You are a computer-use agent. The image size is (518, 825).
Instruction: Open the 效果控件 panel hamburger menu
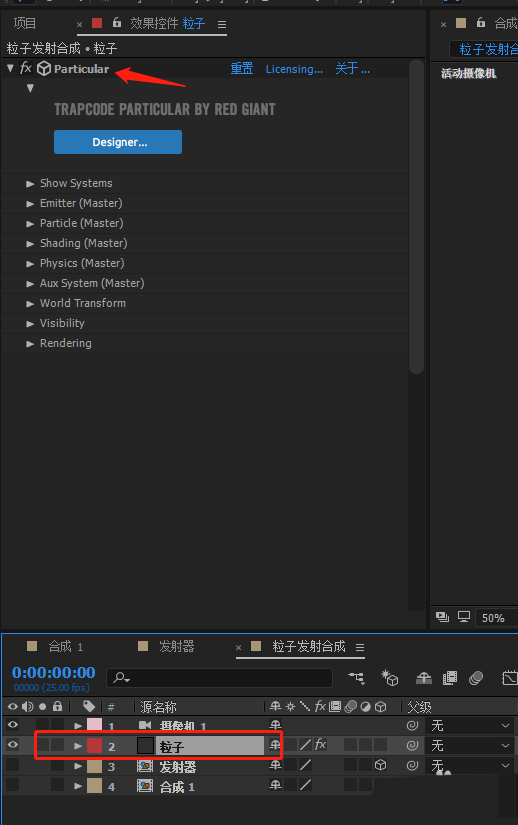[222, 24]
